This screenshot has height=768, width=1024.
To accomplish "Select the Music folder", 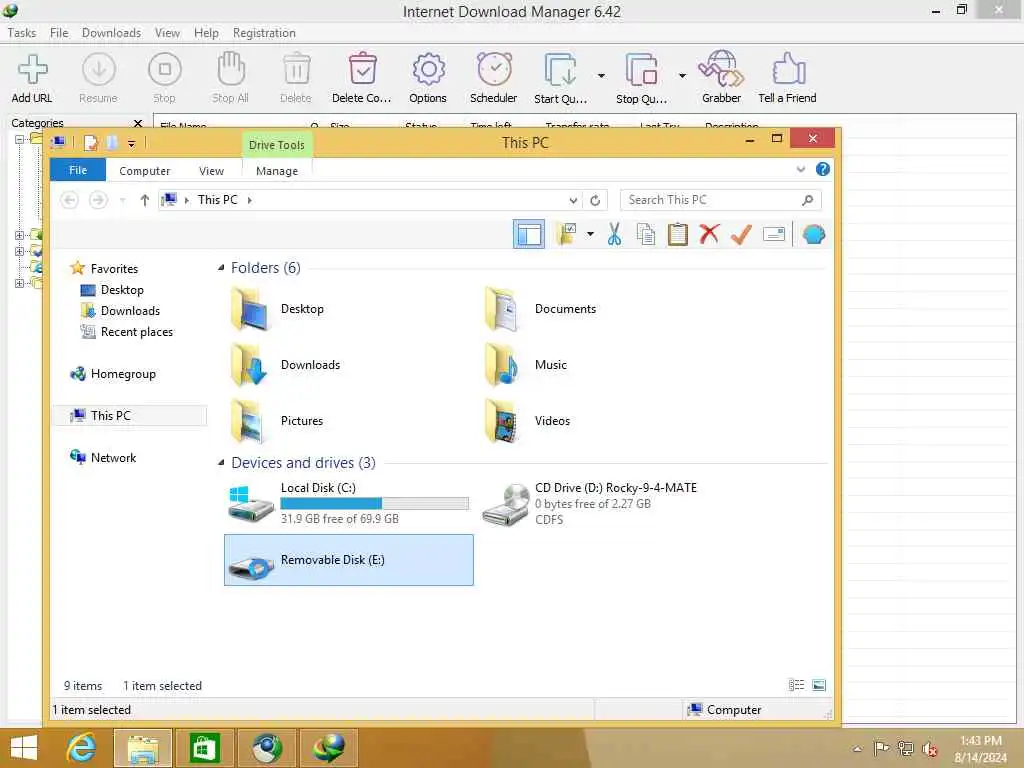I will (551, 364).
